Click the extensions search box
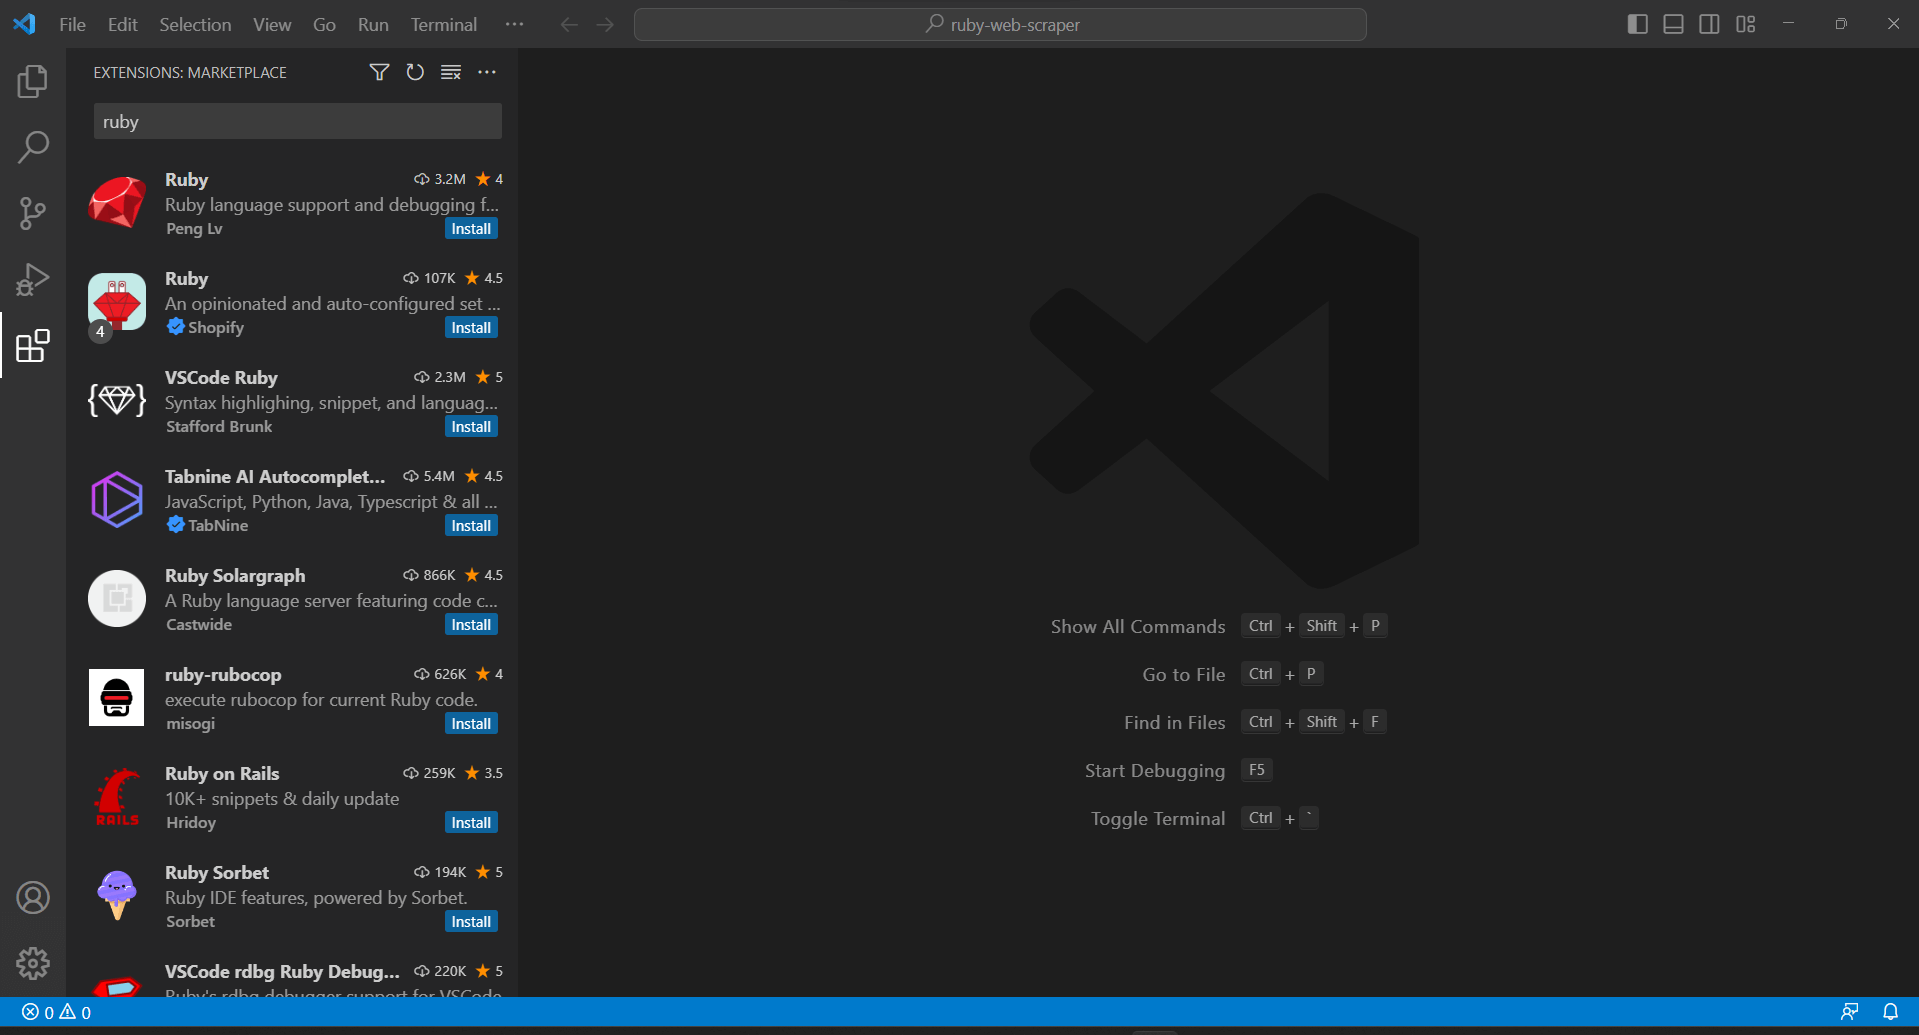This screenshot has width=1919, height=1035. point(297,122)
